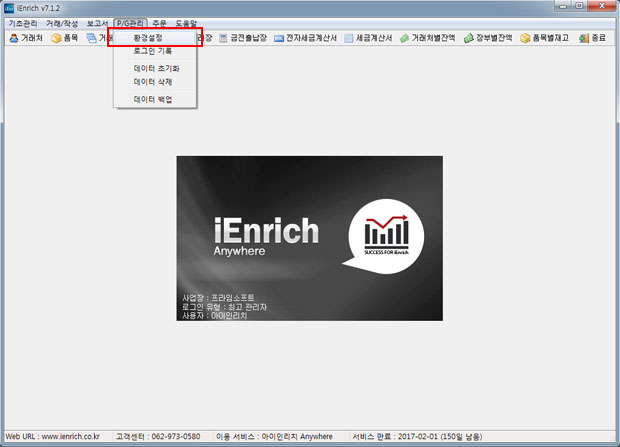Open the 기초관리 menu
The width and height of the screenshot is (620, 447).
(x=23, y=23)
